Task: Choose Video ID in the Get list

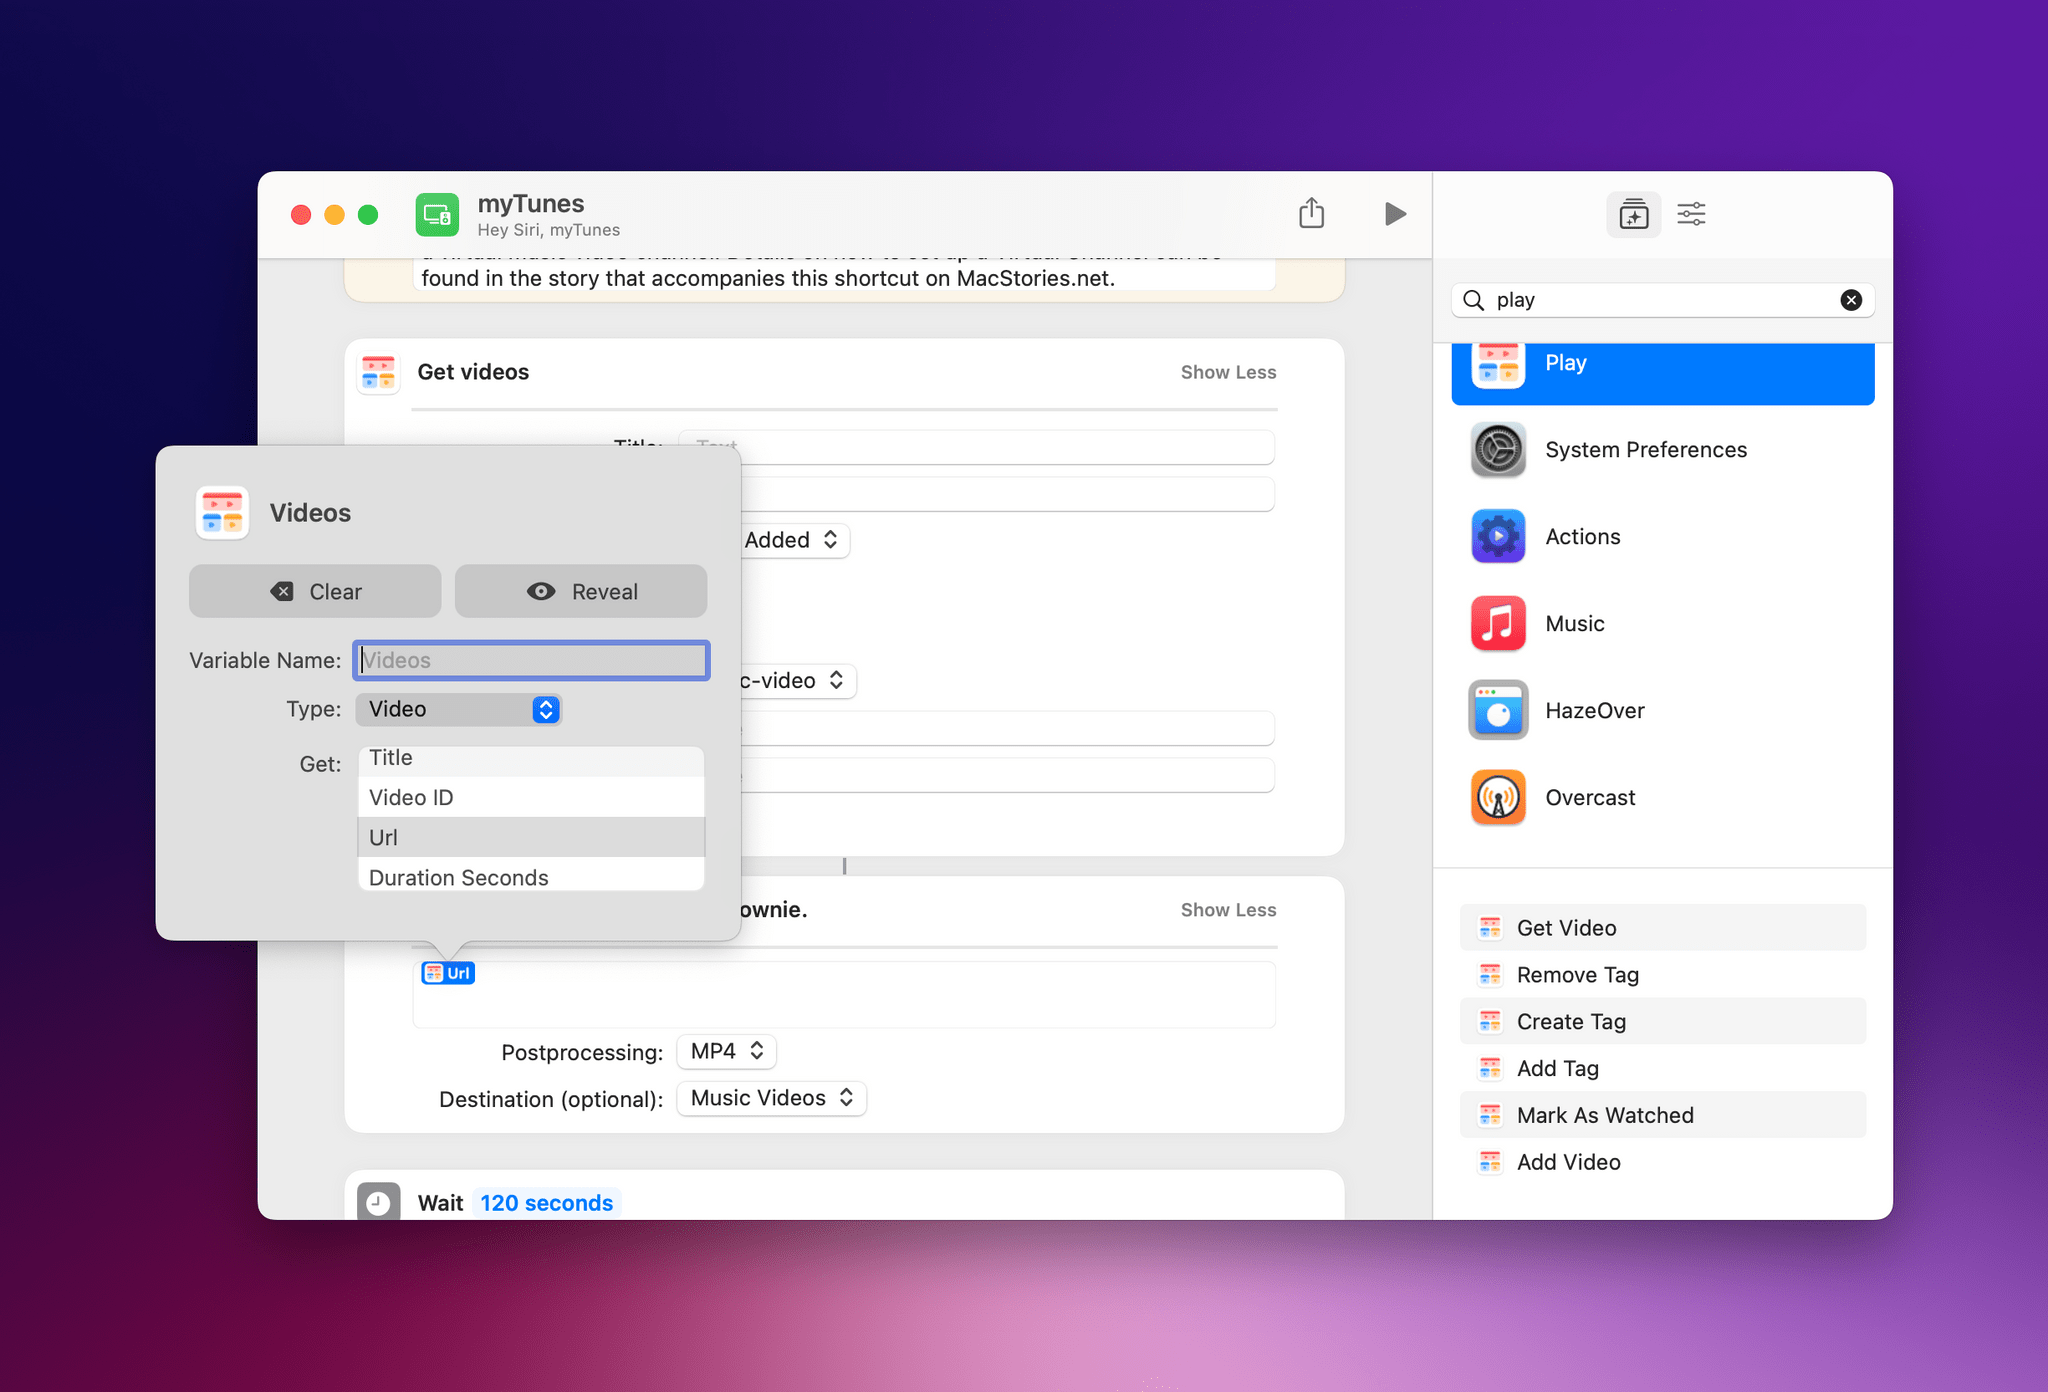Action: pyautogui.click(x=531, y=798)
